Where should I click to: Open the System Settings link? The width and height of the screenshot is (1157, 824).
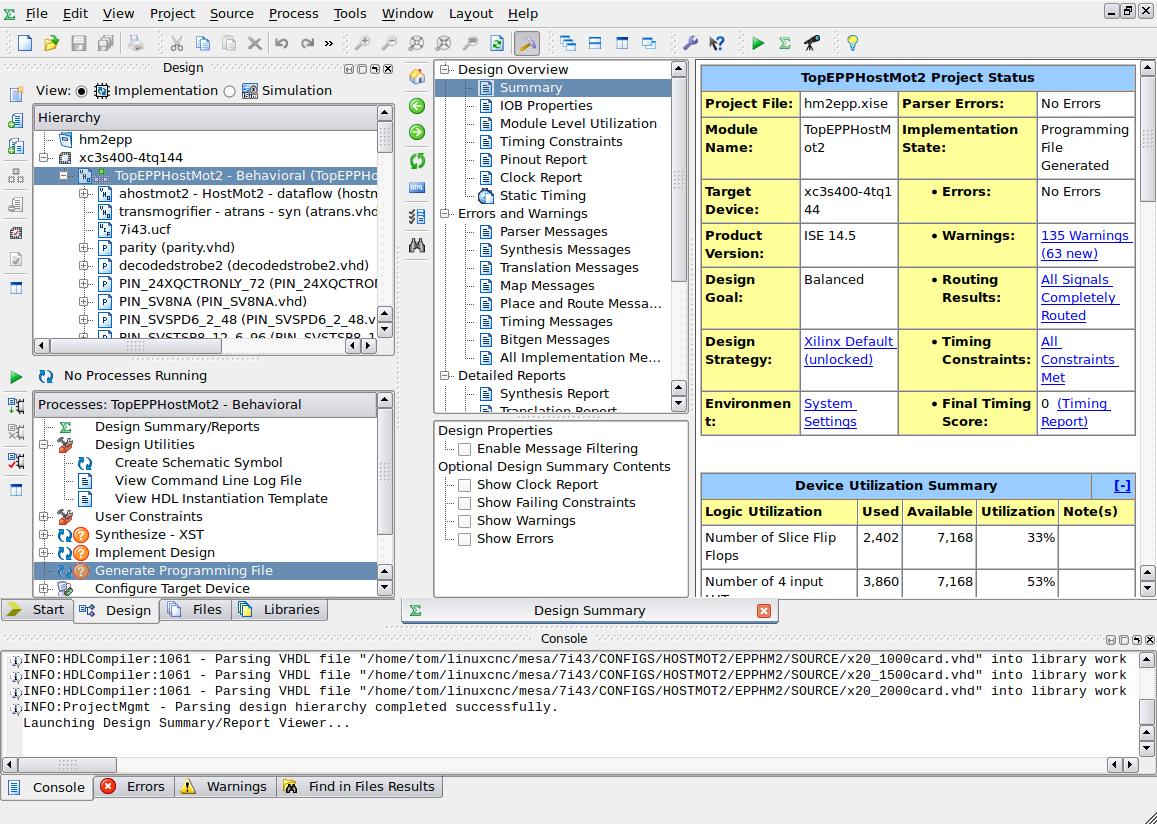click(829, 412)
